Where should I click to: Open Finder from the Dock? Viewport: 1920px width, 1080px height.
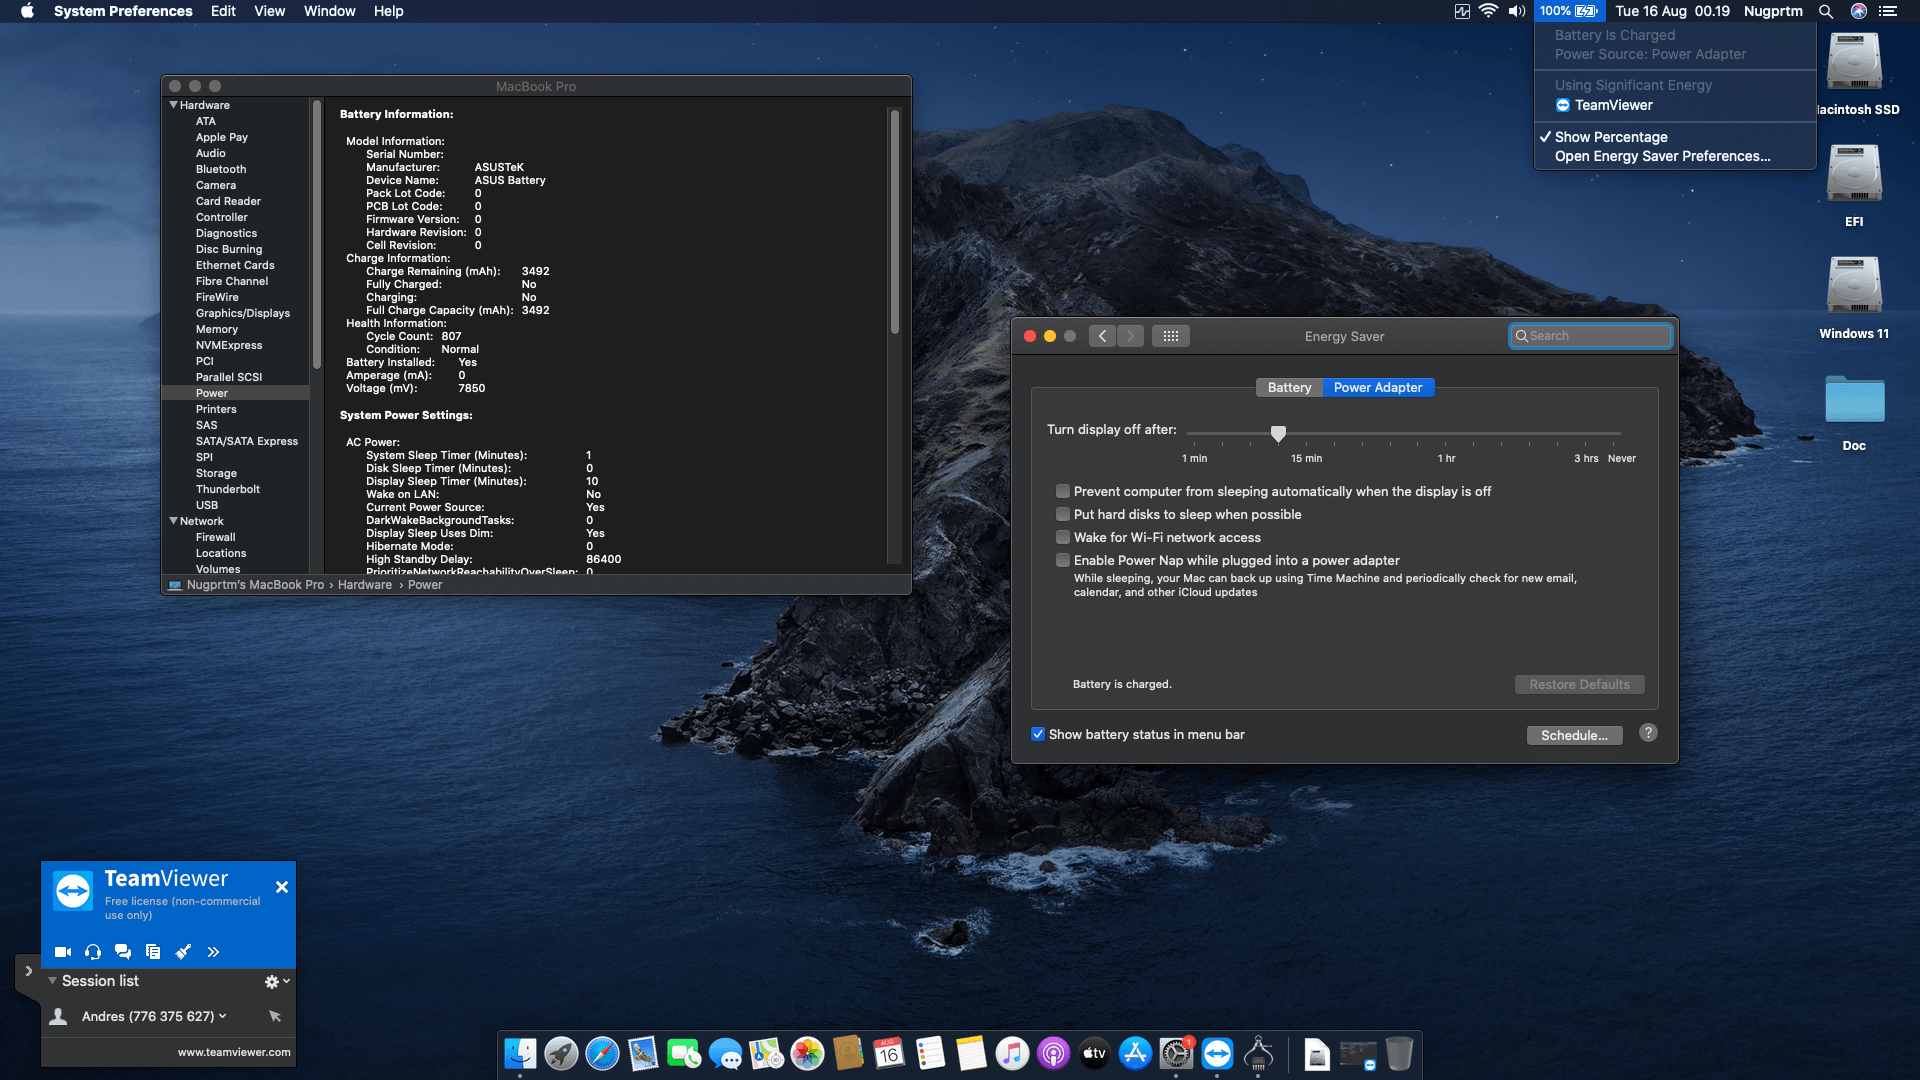[520, 1054]
